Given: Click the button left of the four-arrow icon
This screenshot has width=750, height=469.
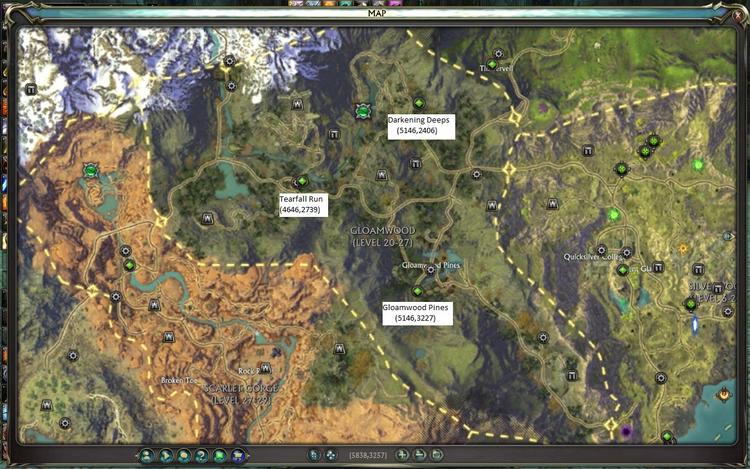Looking at the screenshot, I should 314,455.
